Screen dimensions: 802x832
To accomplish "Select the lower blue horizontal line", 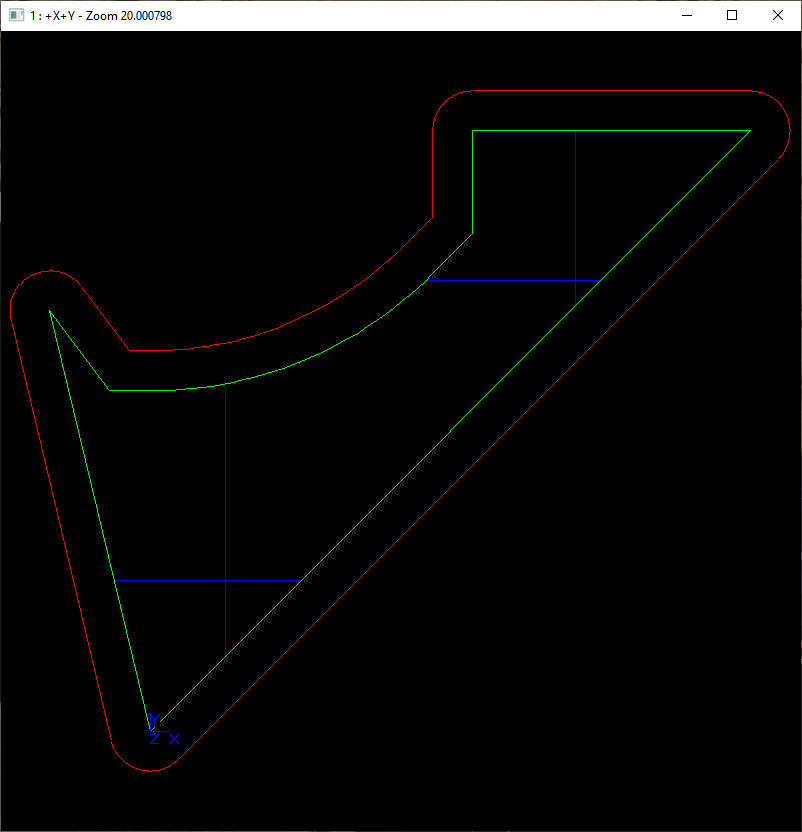I will [205, 580].
